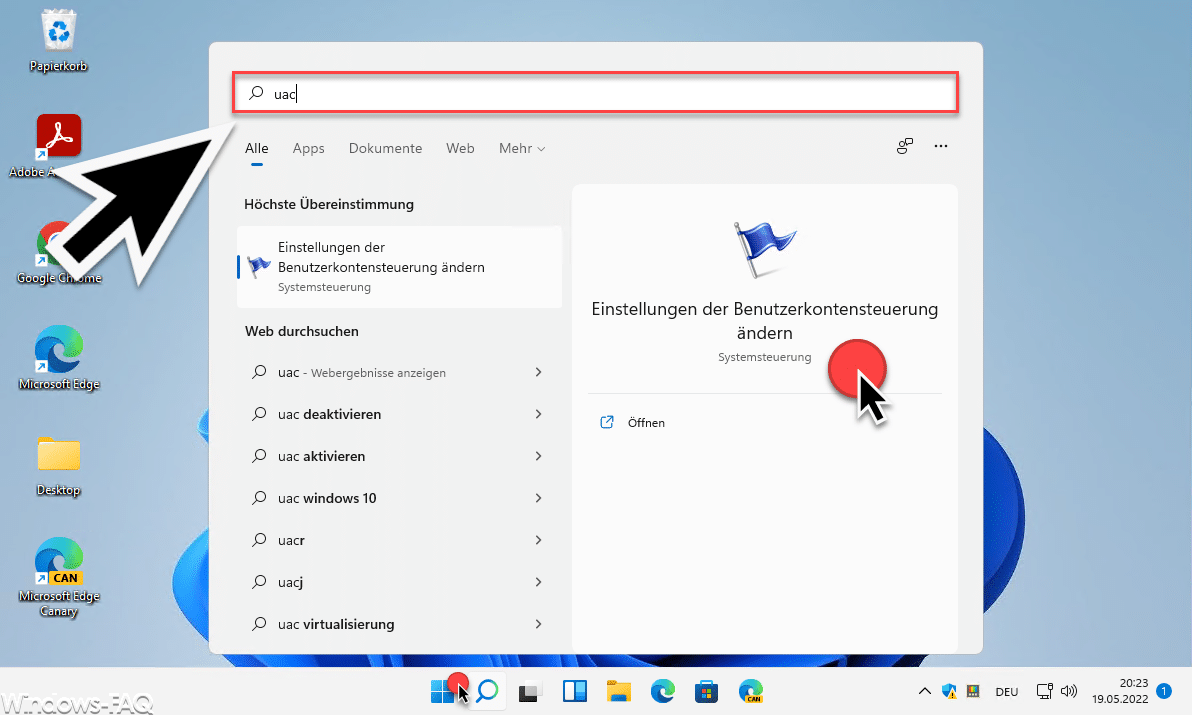Expand arrow next to "uacj"
The height and width of the screenshot is (715, 1192).
[538, 582]
